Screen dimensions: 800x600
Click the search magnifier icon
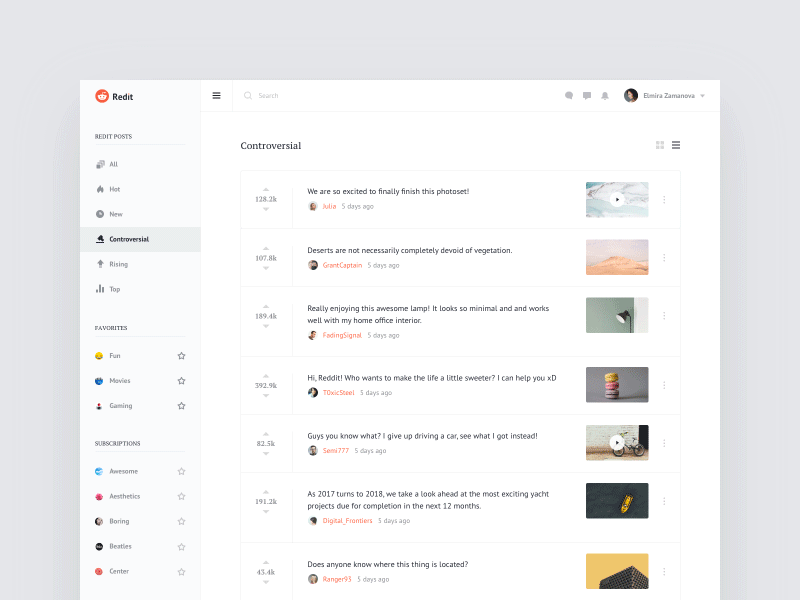tap(247, 95)
